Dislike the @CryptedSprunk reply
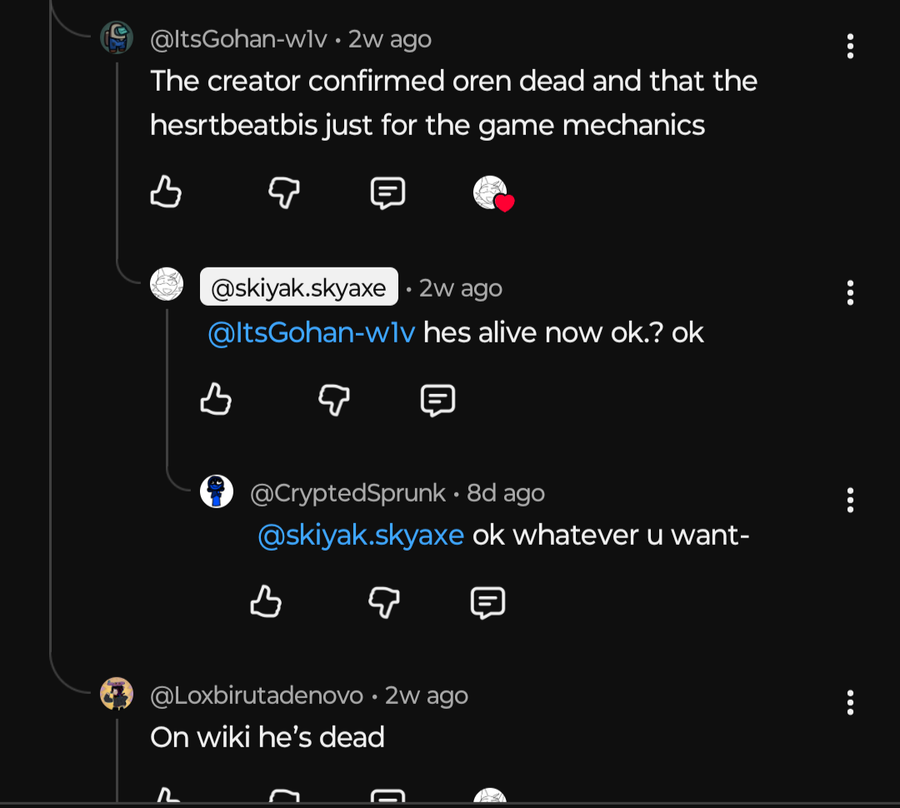900x808 pixels. (384, 601)
